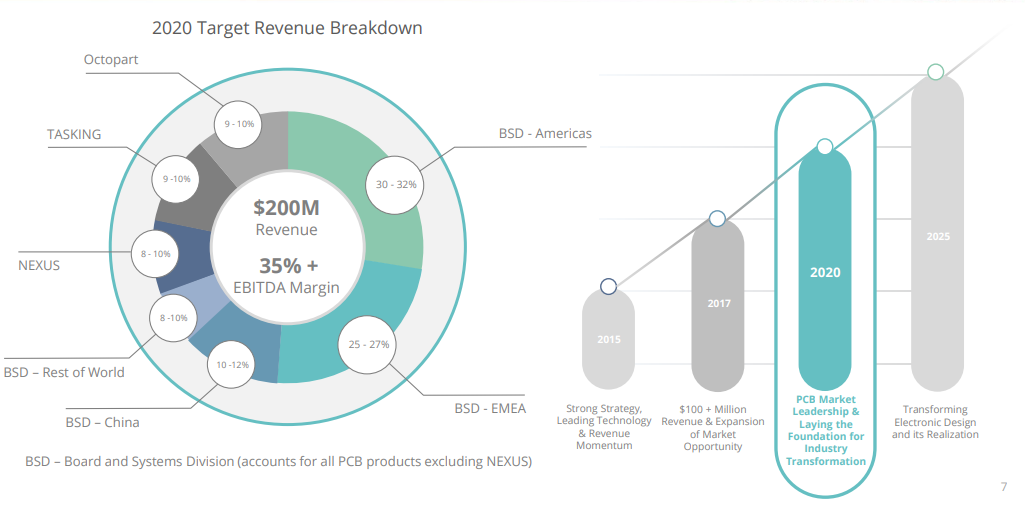Select the Octopart label
1025x507 pixels.
pyautogui.click(x=111, y=59)
